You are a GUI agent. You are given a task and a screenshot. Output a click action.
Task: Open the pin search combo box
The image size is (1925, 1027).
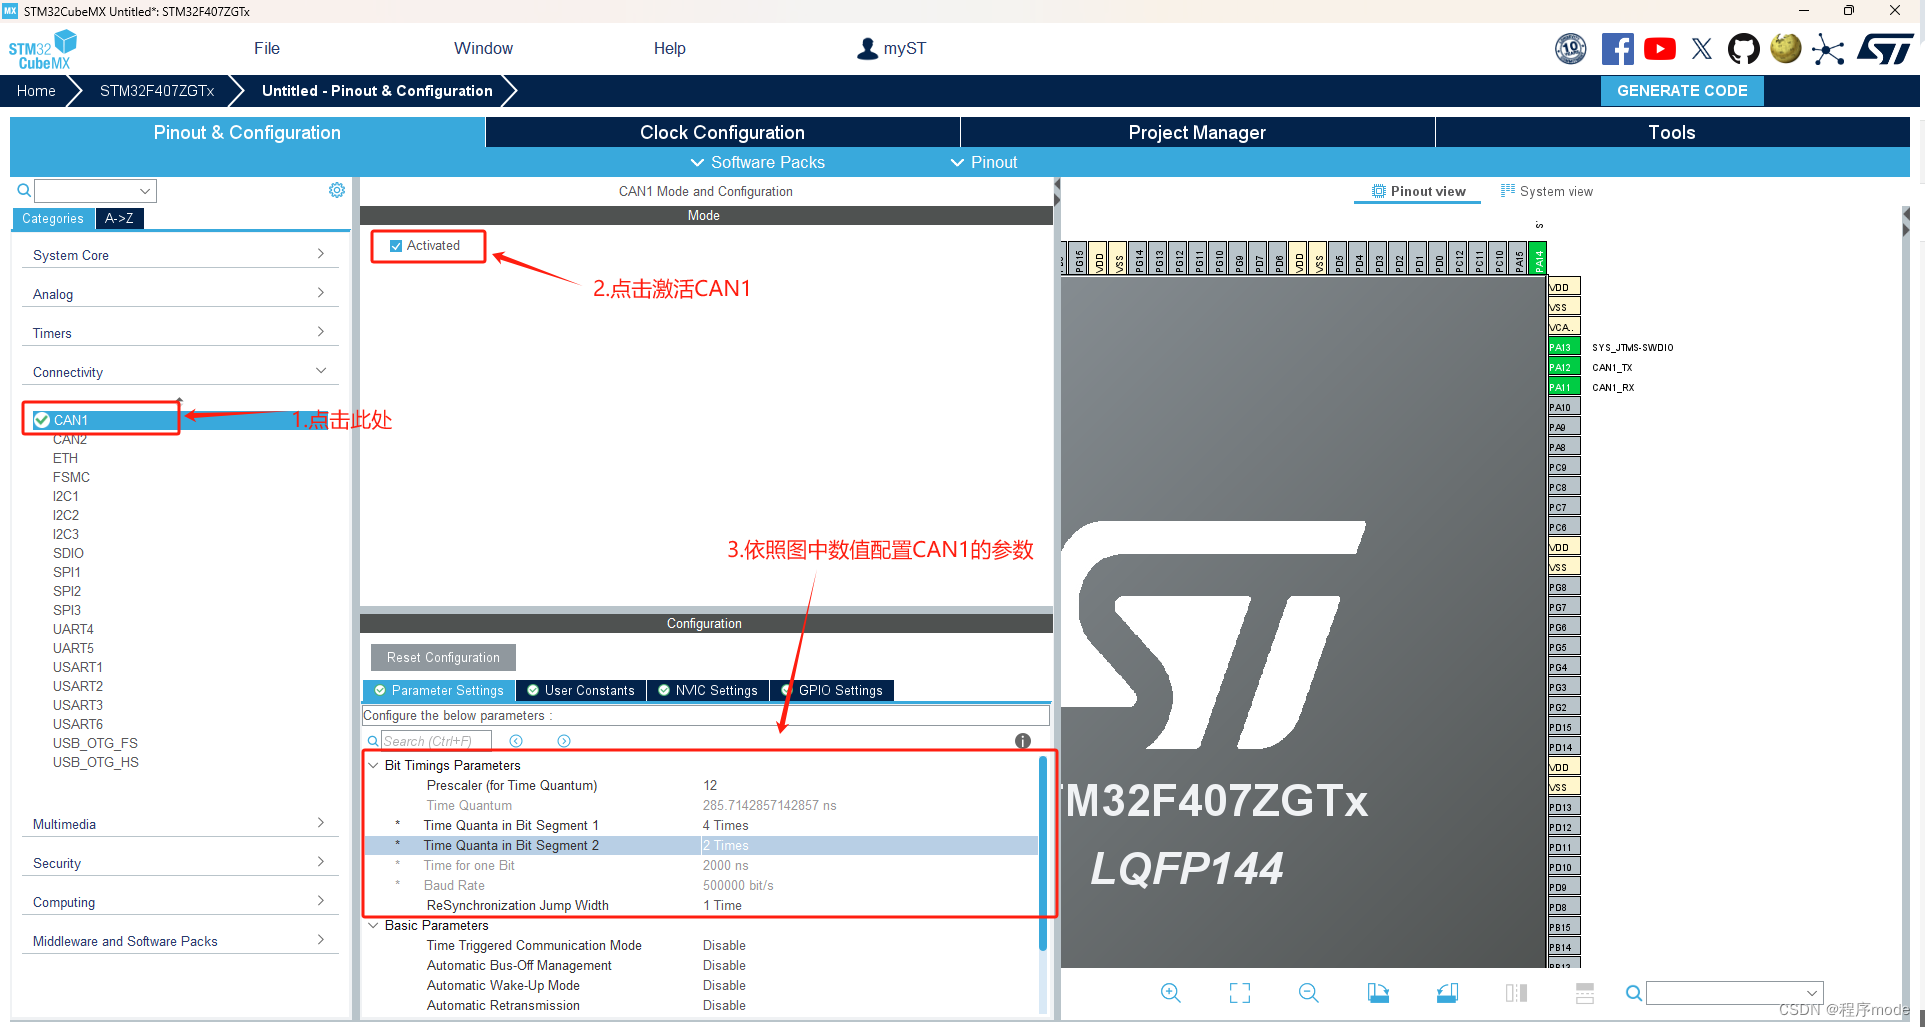pos(1735,993)
